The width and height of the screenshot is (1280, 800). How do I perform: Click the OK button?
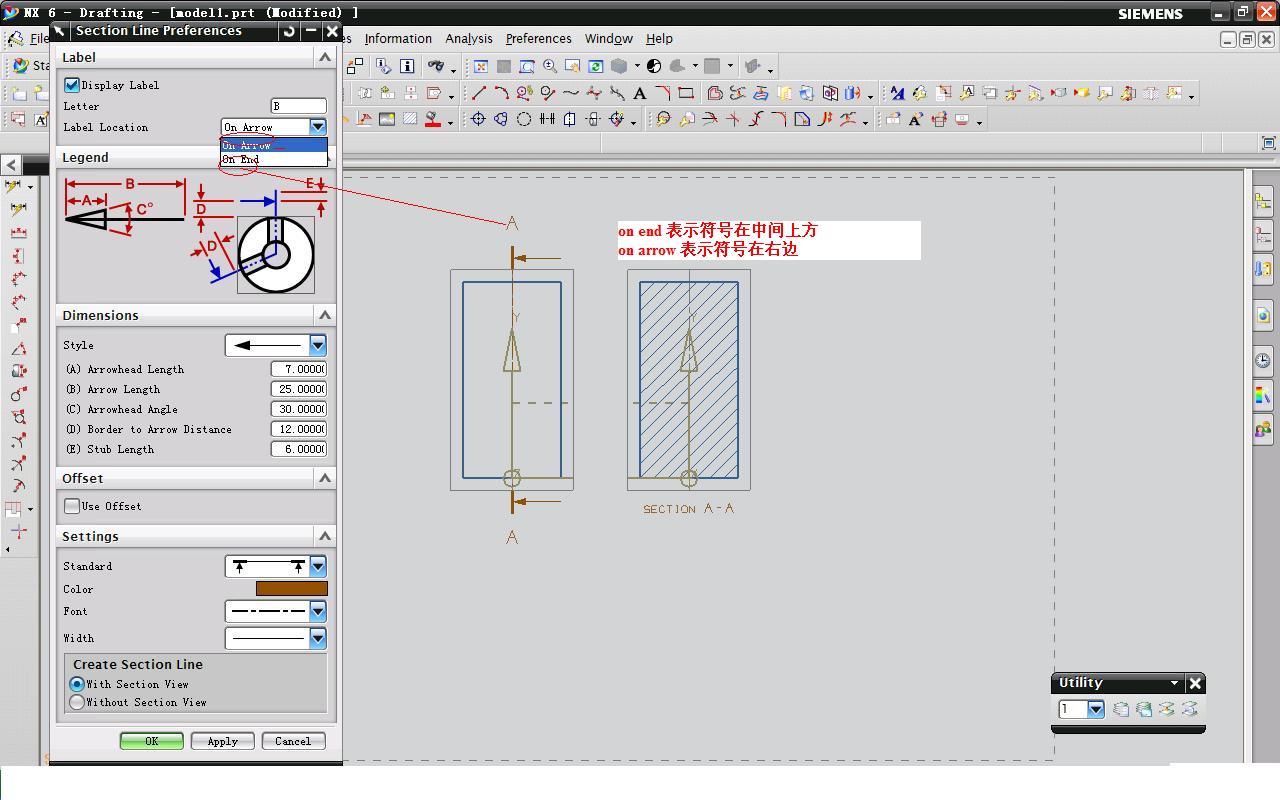click(x=152, y=741)
